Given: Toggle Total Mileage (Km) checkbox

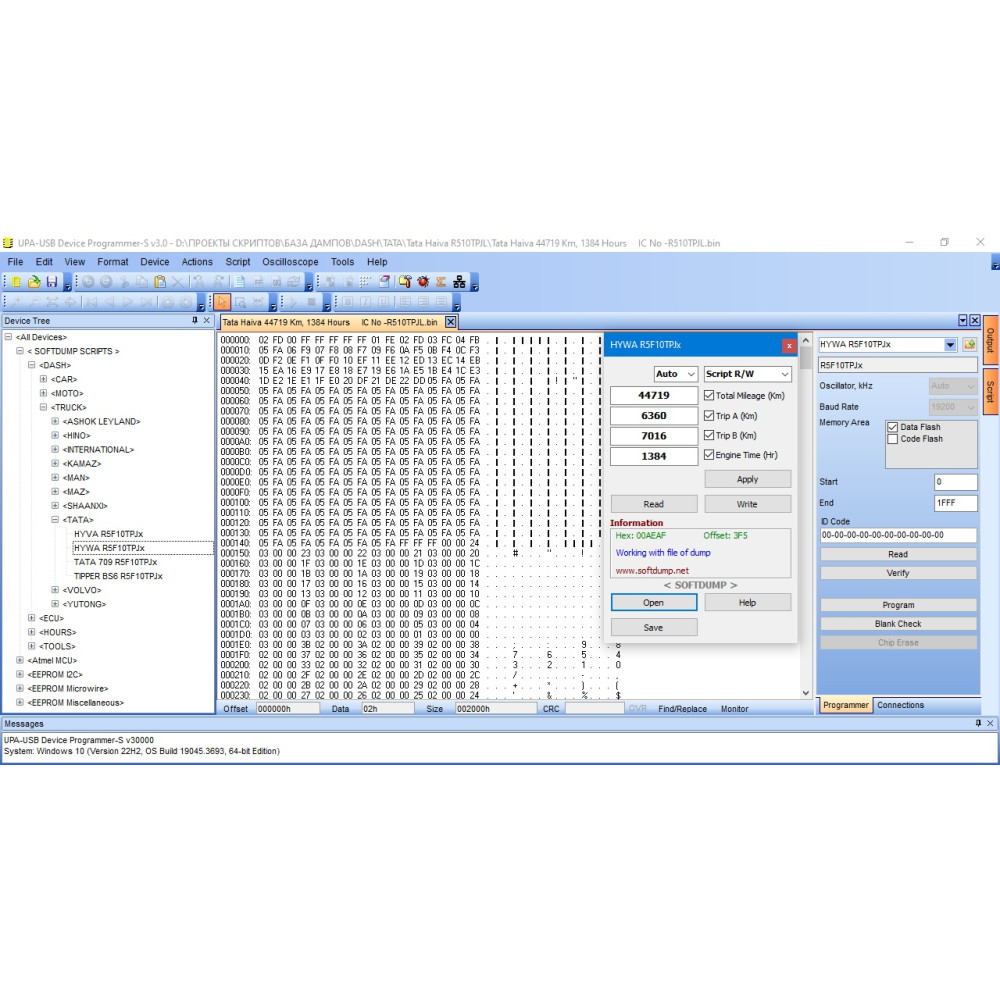Looking at the screenshot, I should pyautogui.click(x=709, y=395).
